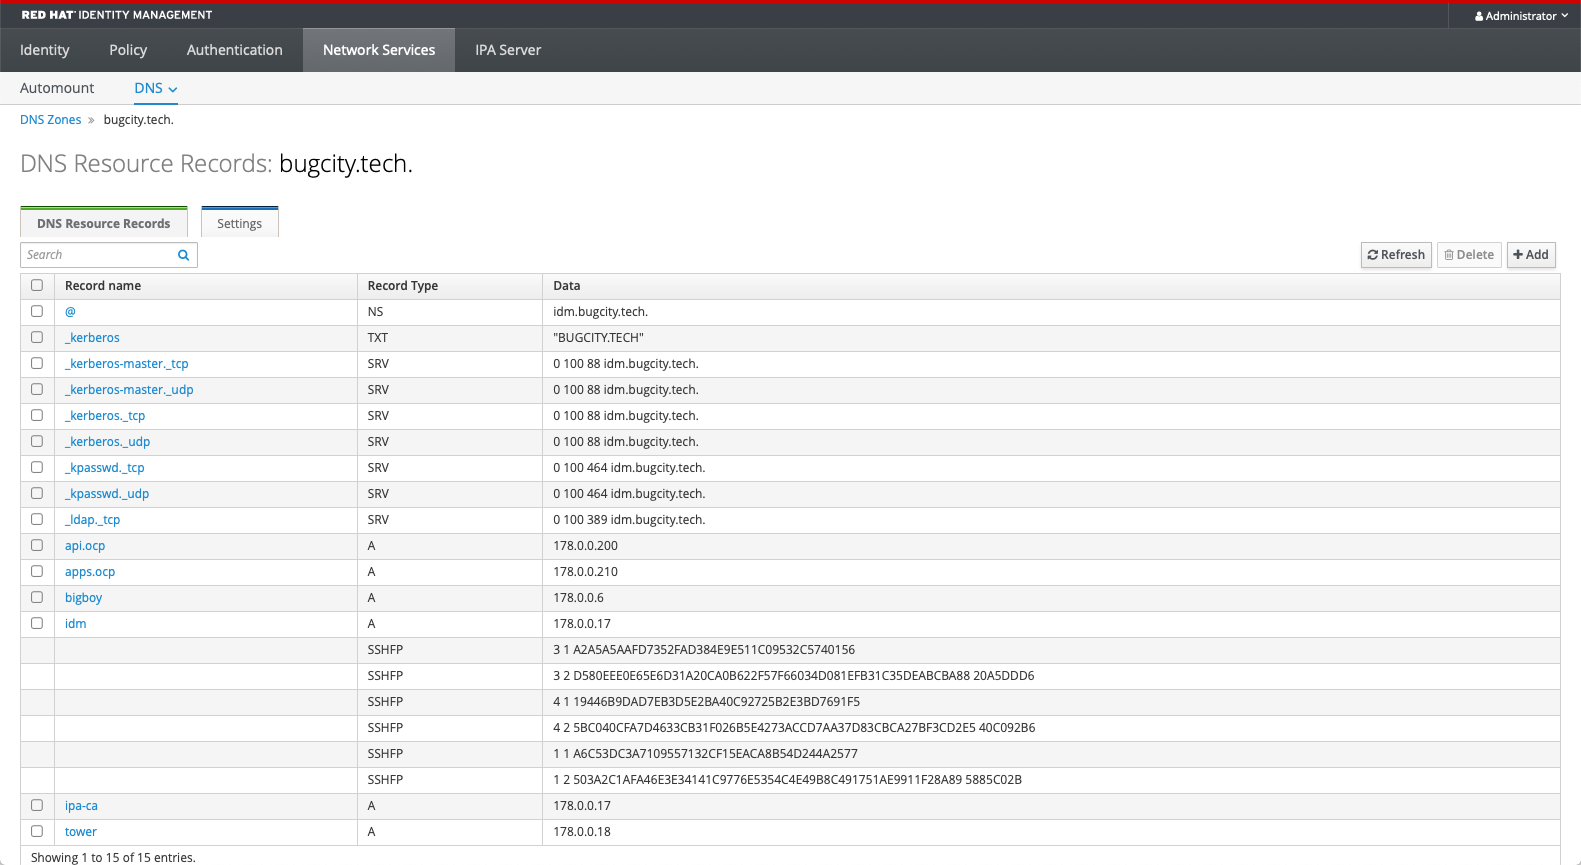Open the _kerberos record link
The height and width of the screenshot is (865, 1581).
92,338
